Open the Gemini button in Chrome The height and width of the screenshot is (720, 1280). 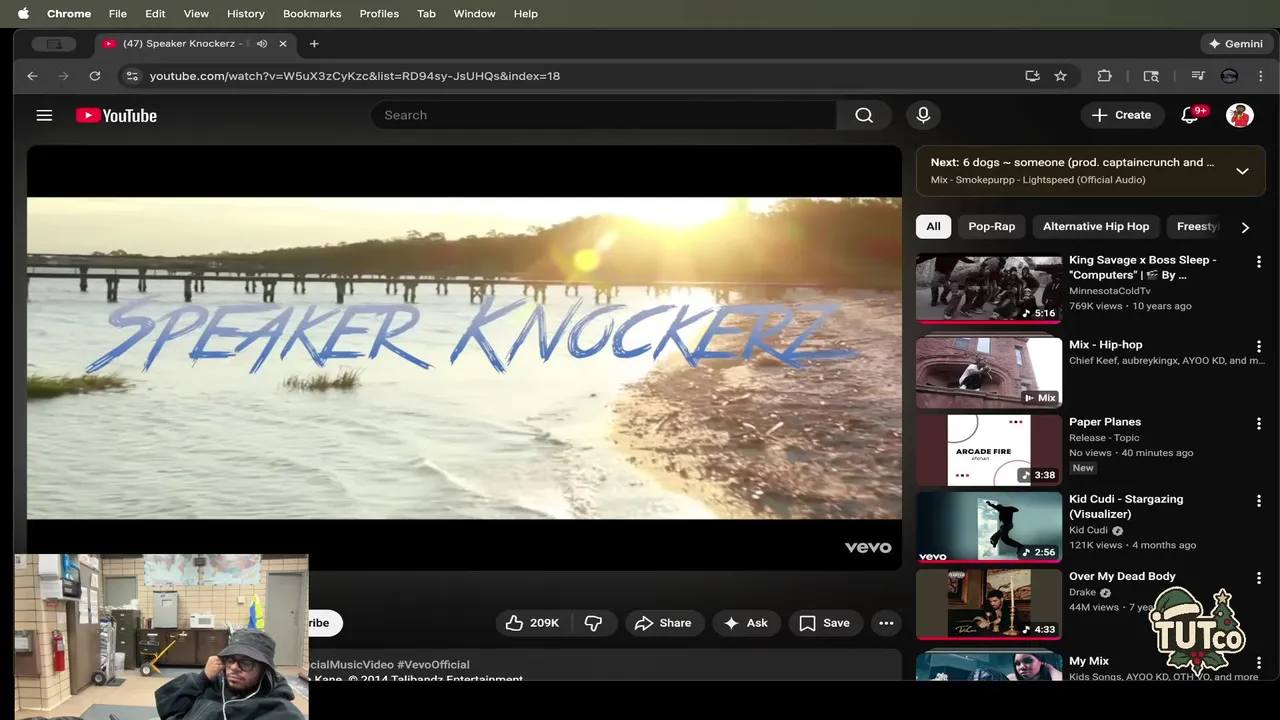click(x=1235, y=44)
